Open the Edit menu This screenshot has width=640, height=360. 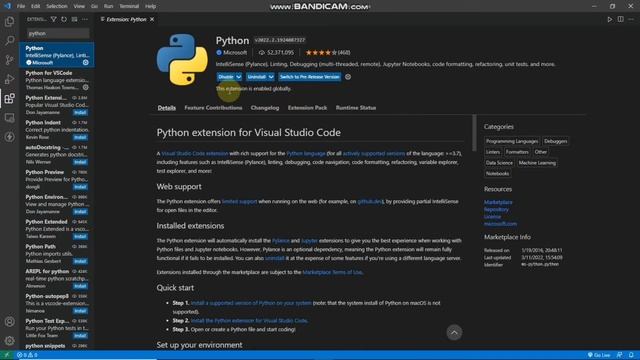[x=36, y=6]
